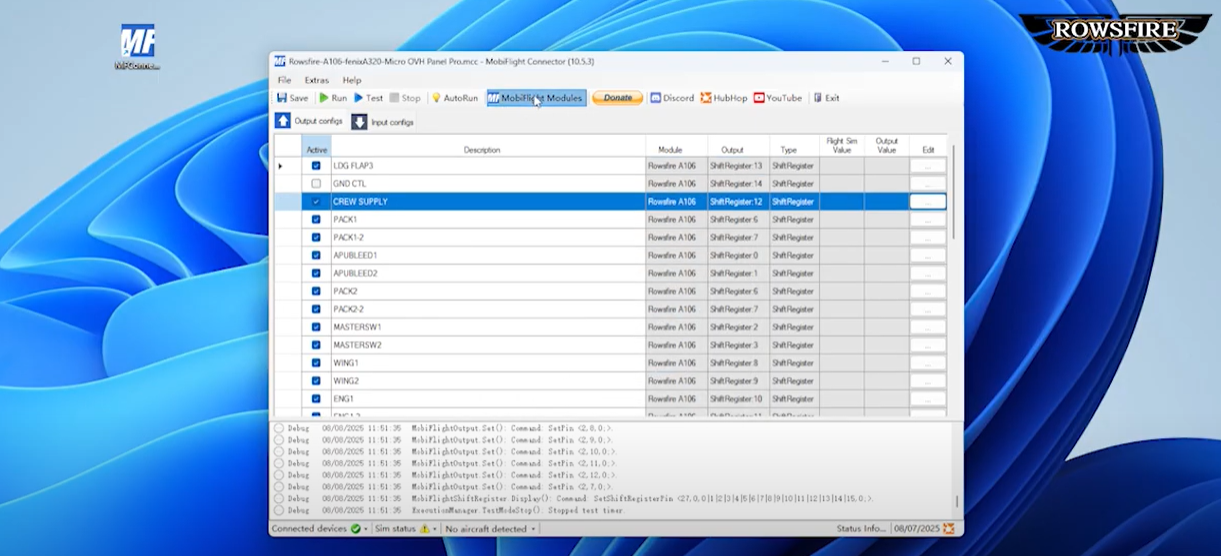
Task: Open MFConnector desktop shortcut icon
Action: pos(137,47)
